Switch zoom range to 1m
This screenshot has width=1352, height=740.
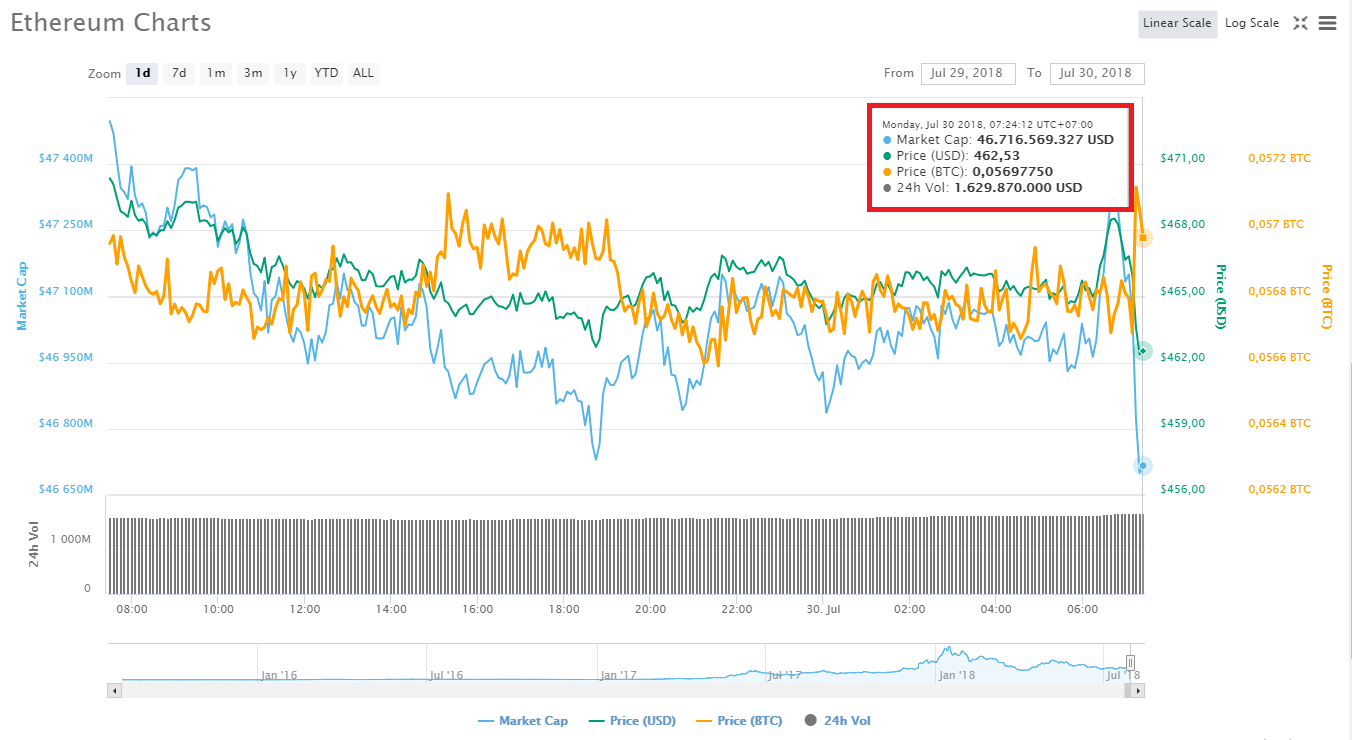(x=215, y=73)
